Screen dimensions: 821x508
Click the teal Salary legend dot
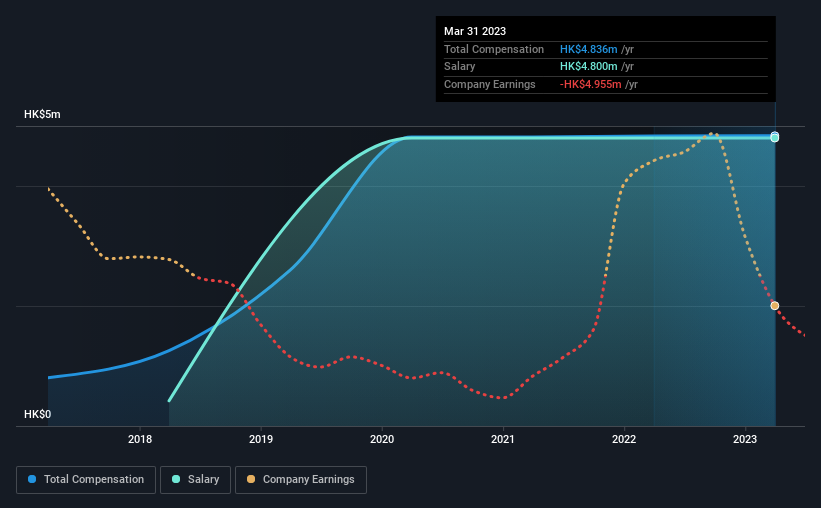point(176,479)
